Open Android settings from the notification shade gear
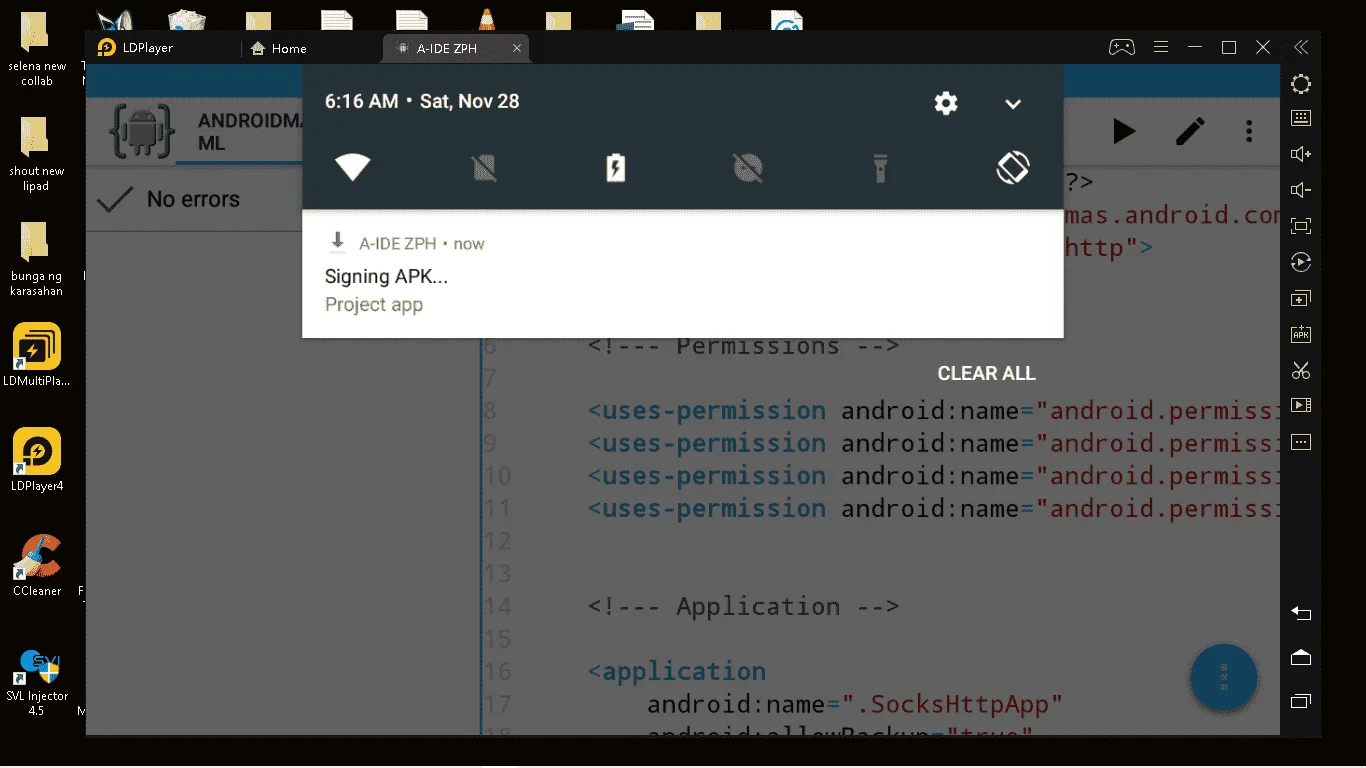This screenshot has height=768, width=1366. tap(946, 103)
